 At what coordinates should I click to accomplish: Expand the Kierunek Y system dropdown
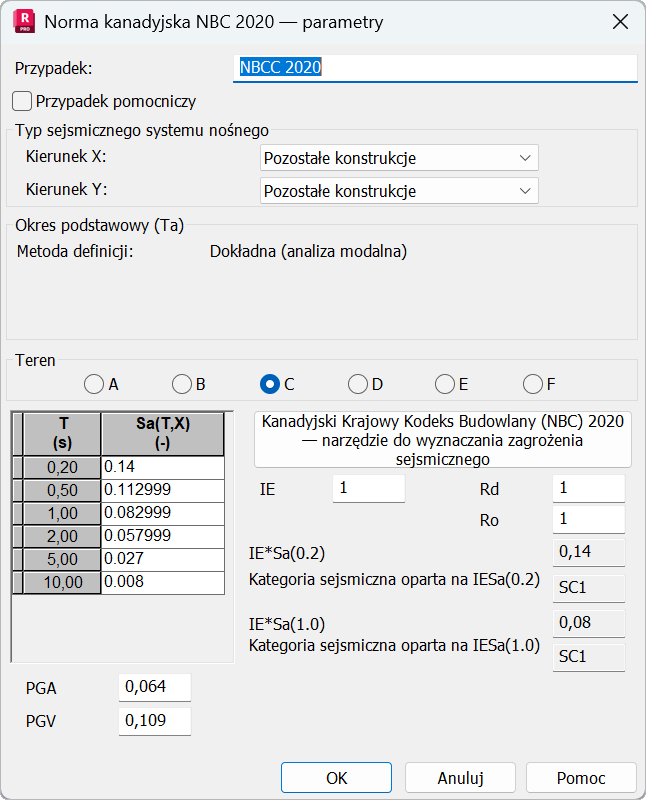click(399, 191)
